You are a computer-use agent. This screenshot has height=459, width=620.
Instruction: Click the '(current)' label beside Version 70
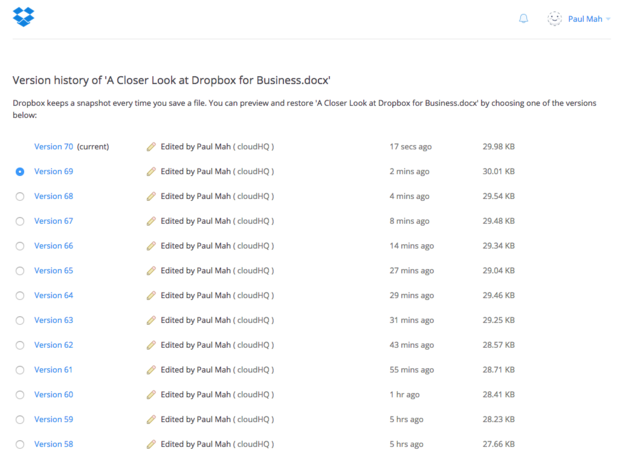[93, 147]
